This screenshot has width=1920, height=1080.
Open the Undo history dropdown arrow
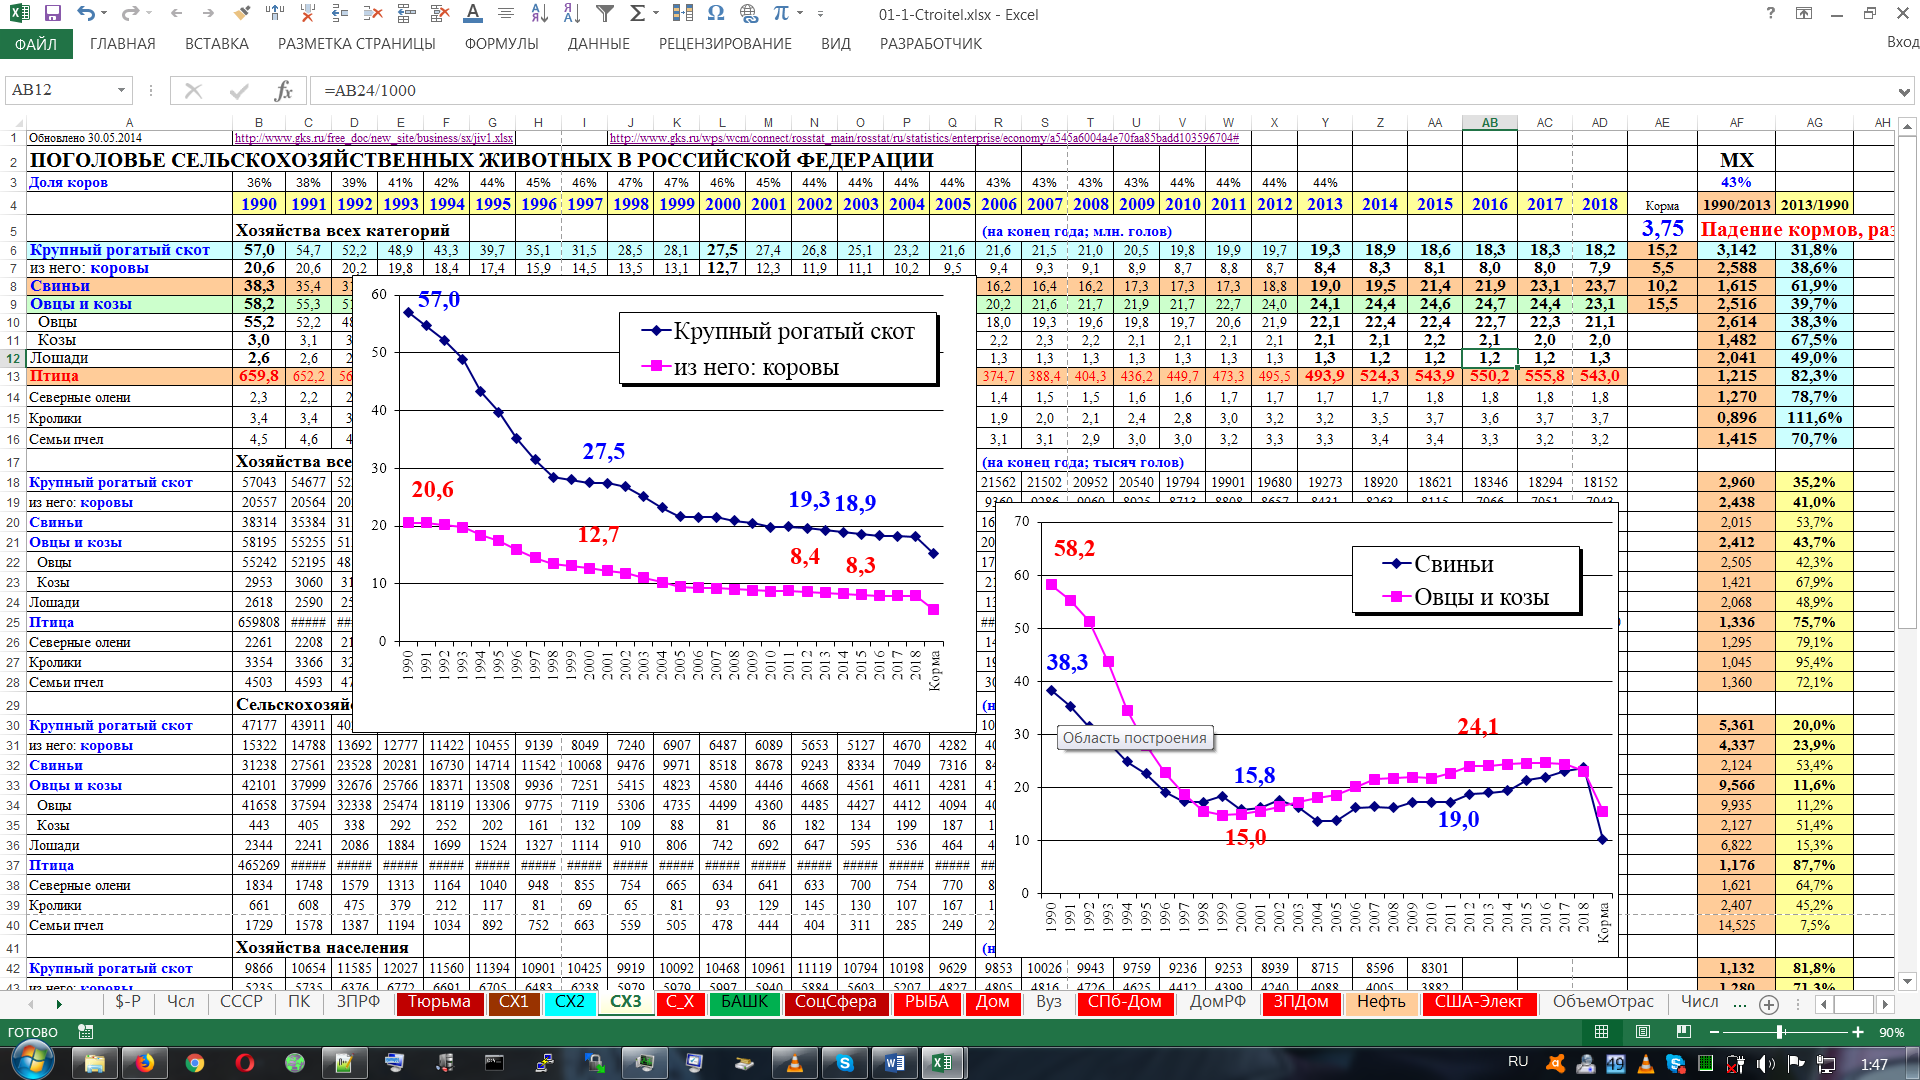click(104, 14)
